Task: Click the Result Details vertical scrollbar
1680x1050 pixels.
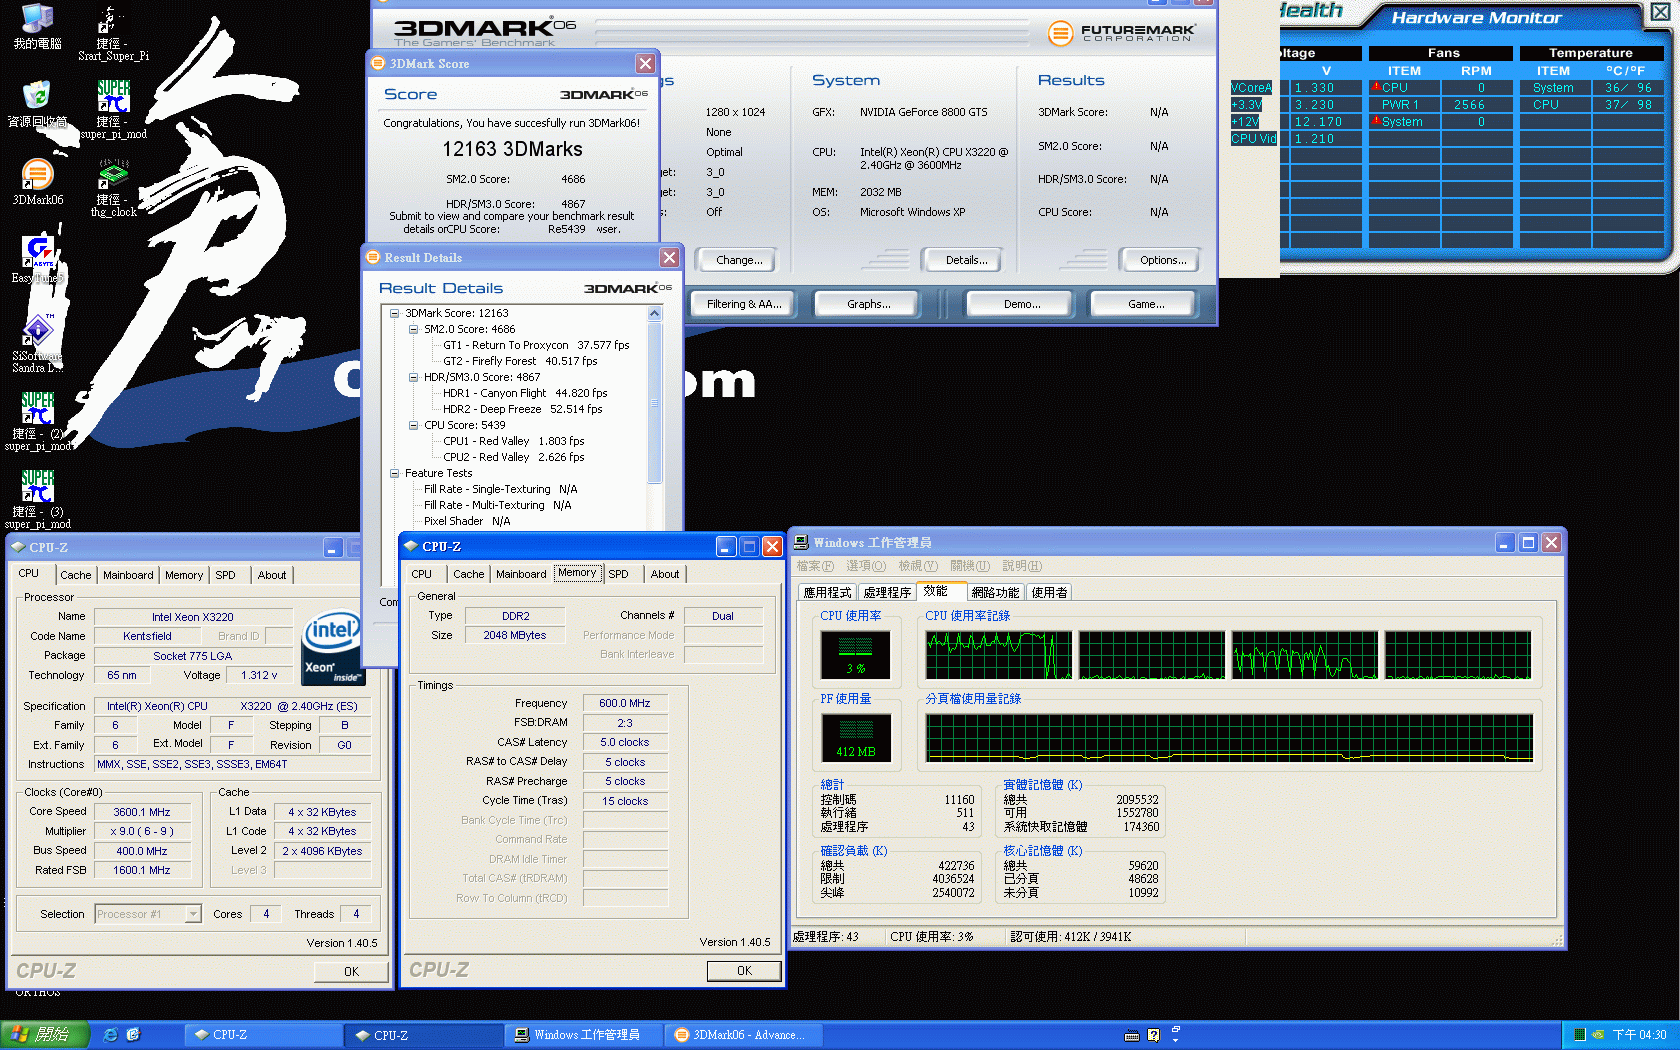Action: pyautogui.click(x=655, y=403)
